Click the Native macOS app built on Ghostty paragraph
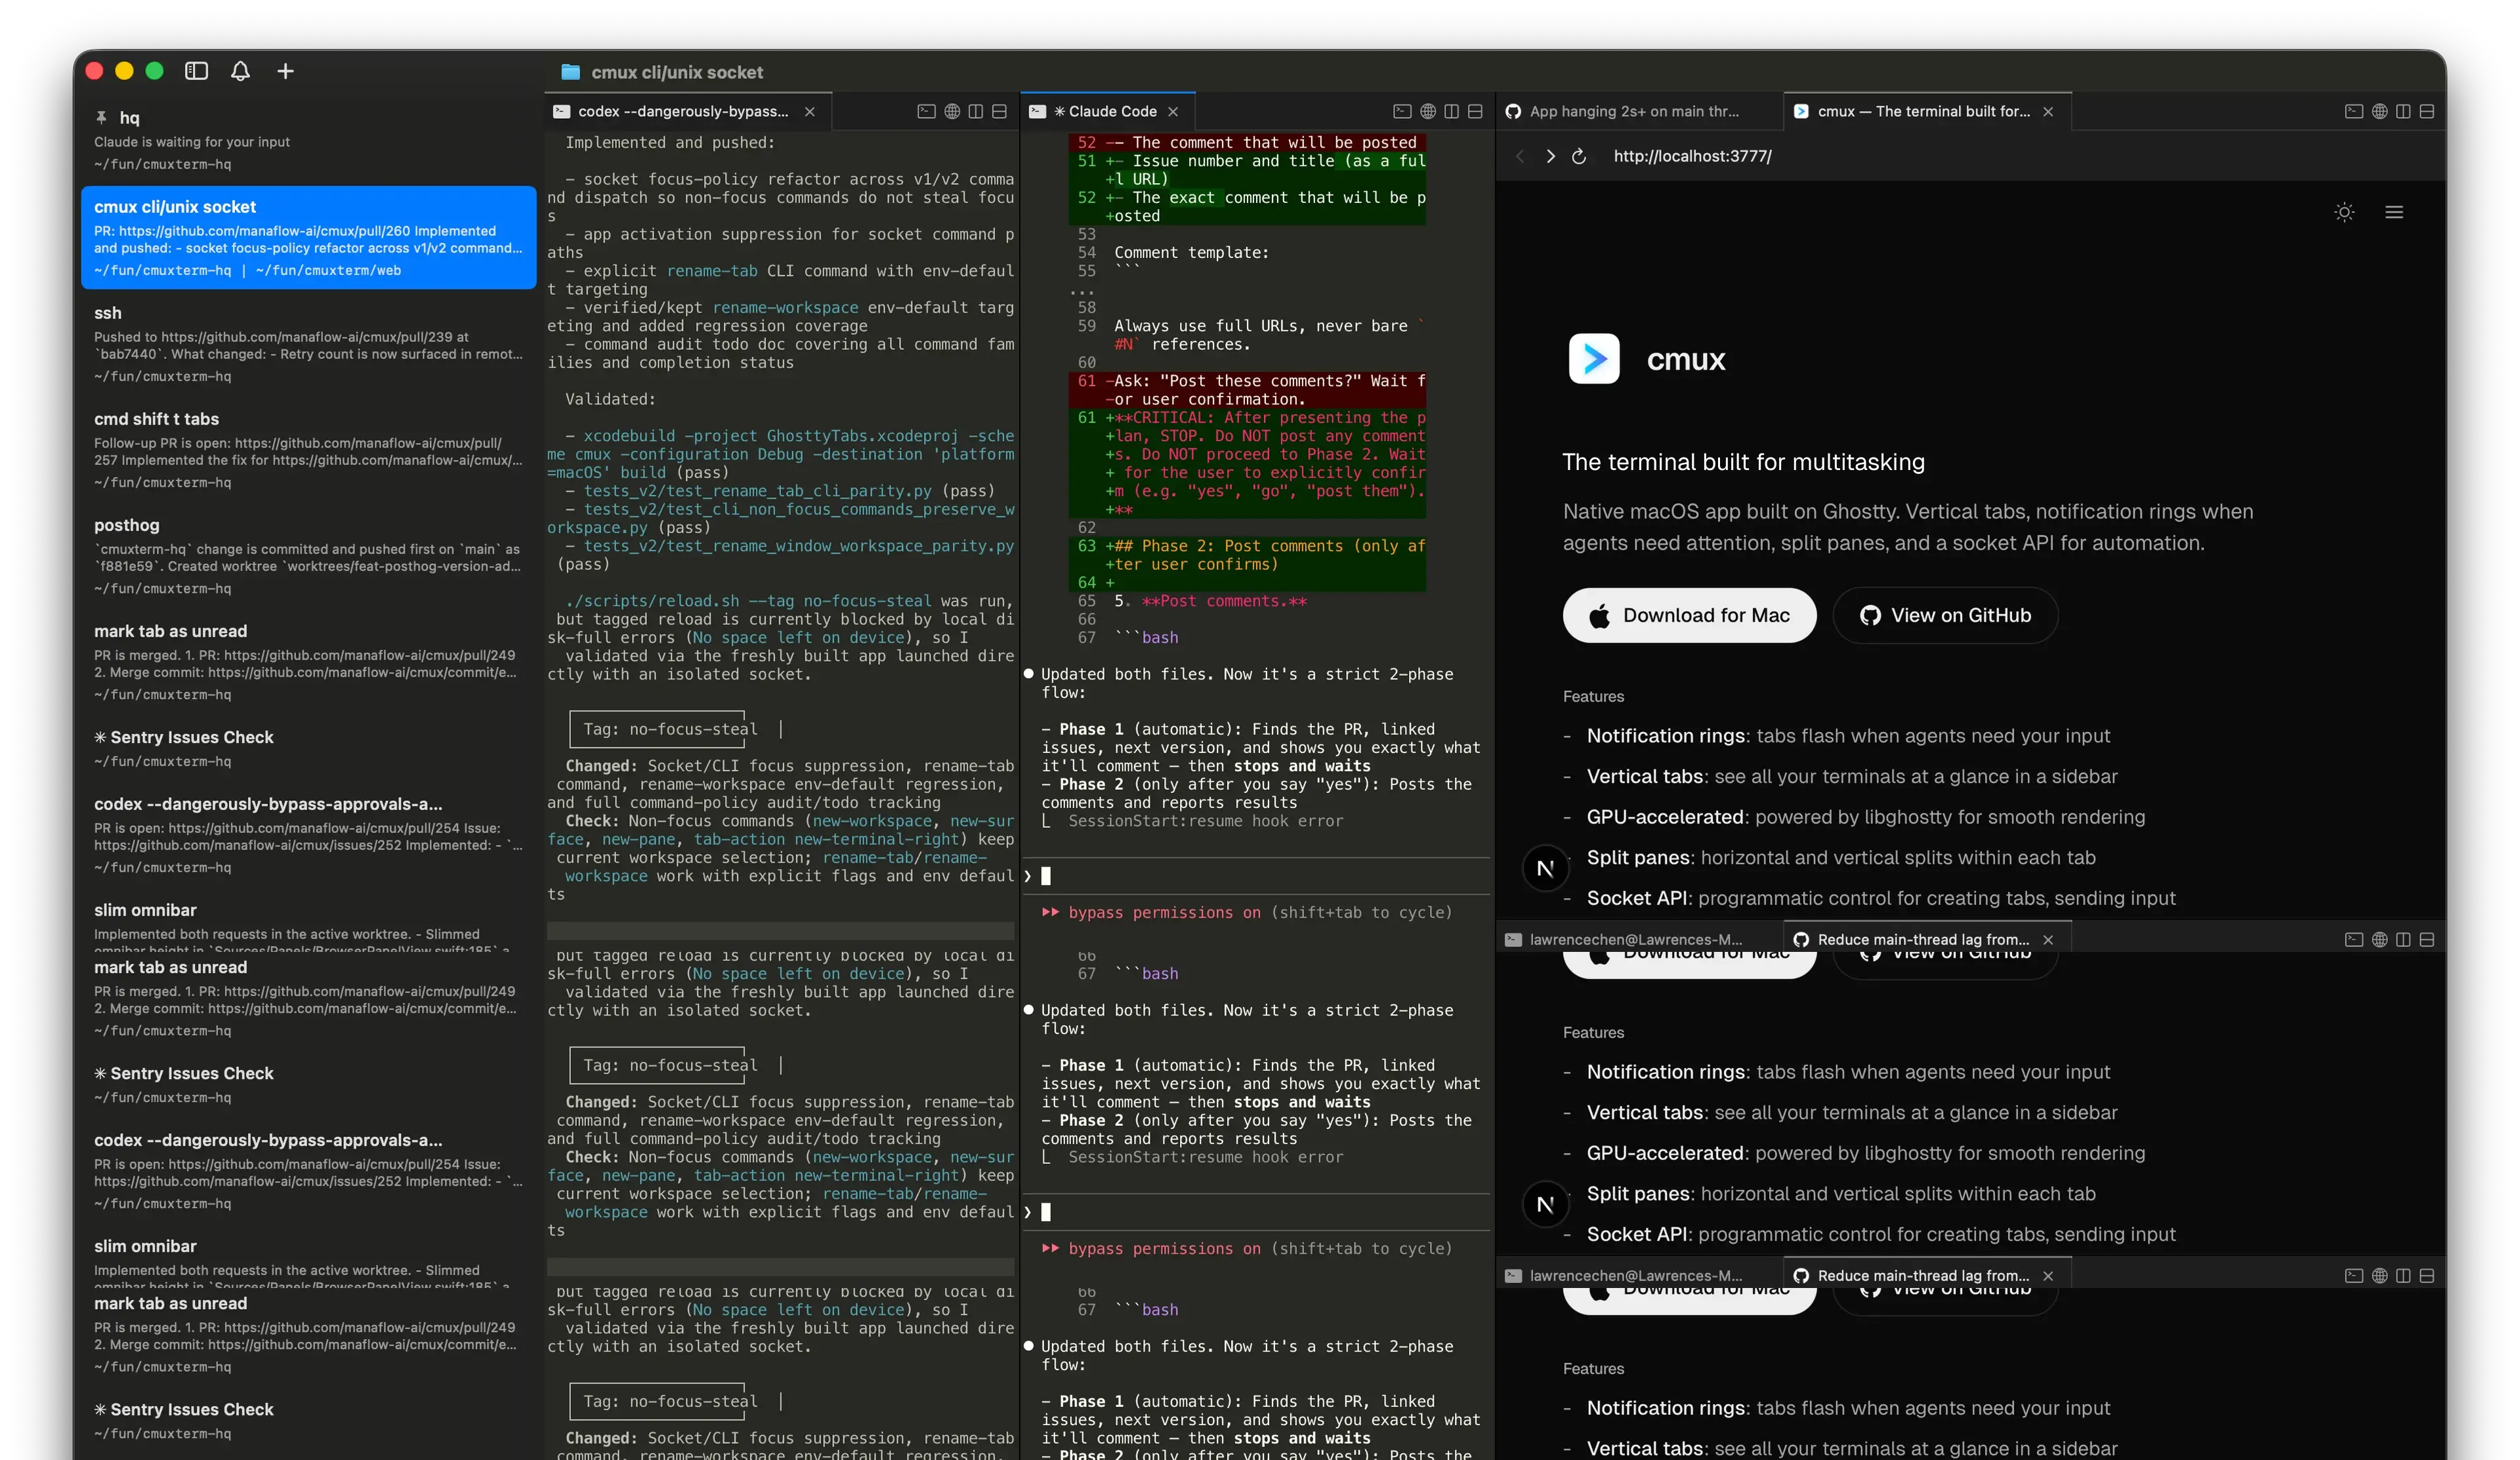Image resolution: width=2520 pixels, height=1460 pixels. pos(1908,527)
